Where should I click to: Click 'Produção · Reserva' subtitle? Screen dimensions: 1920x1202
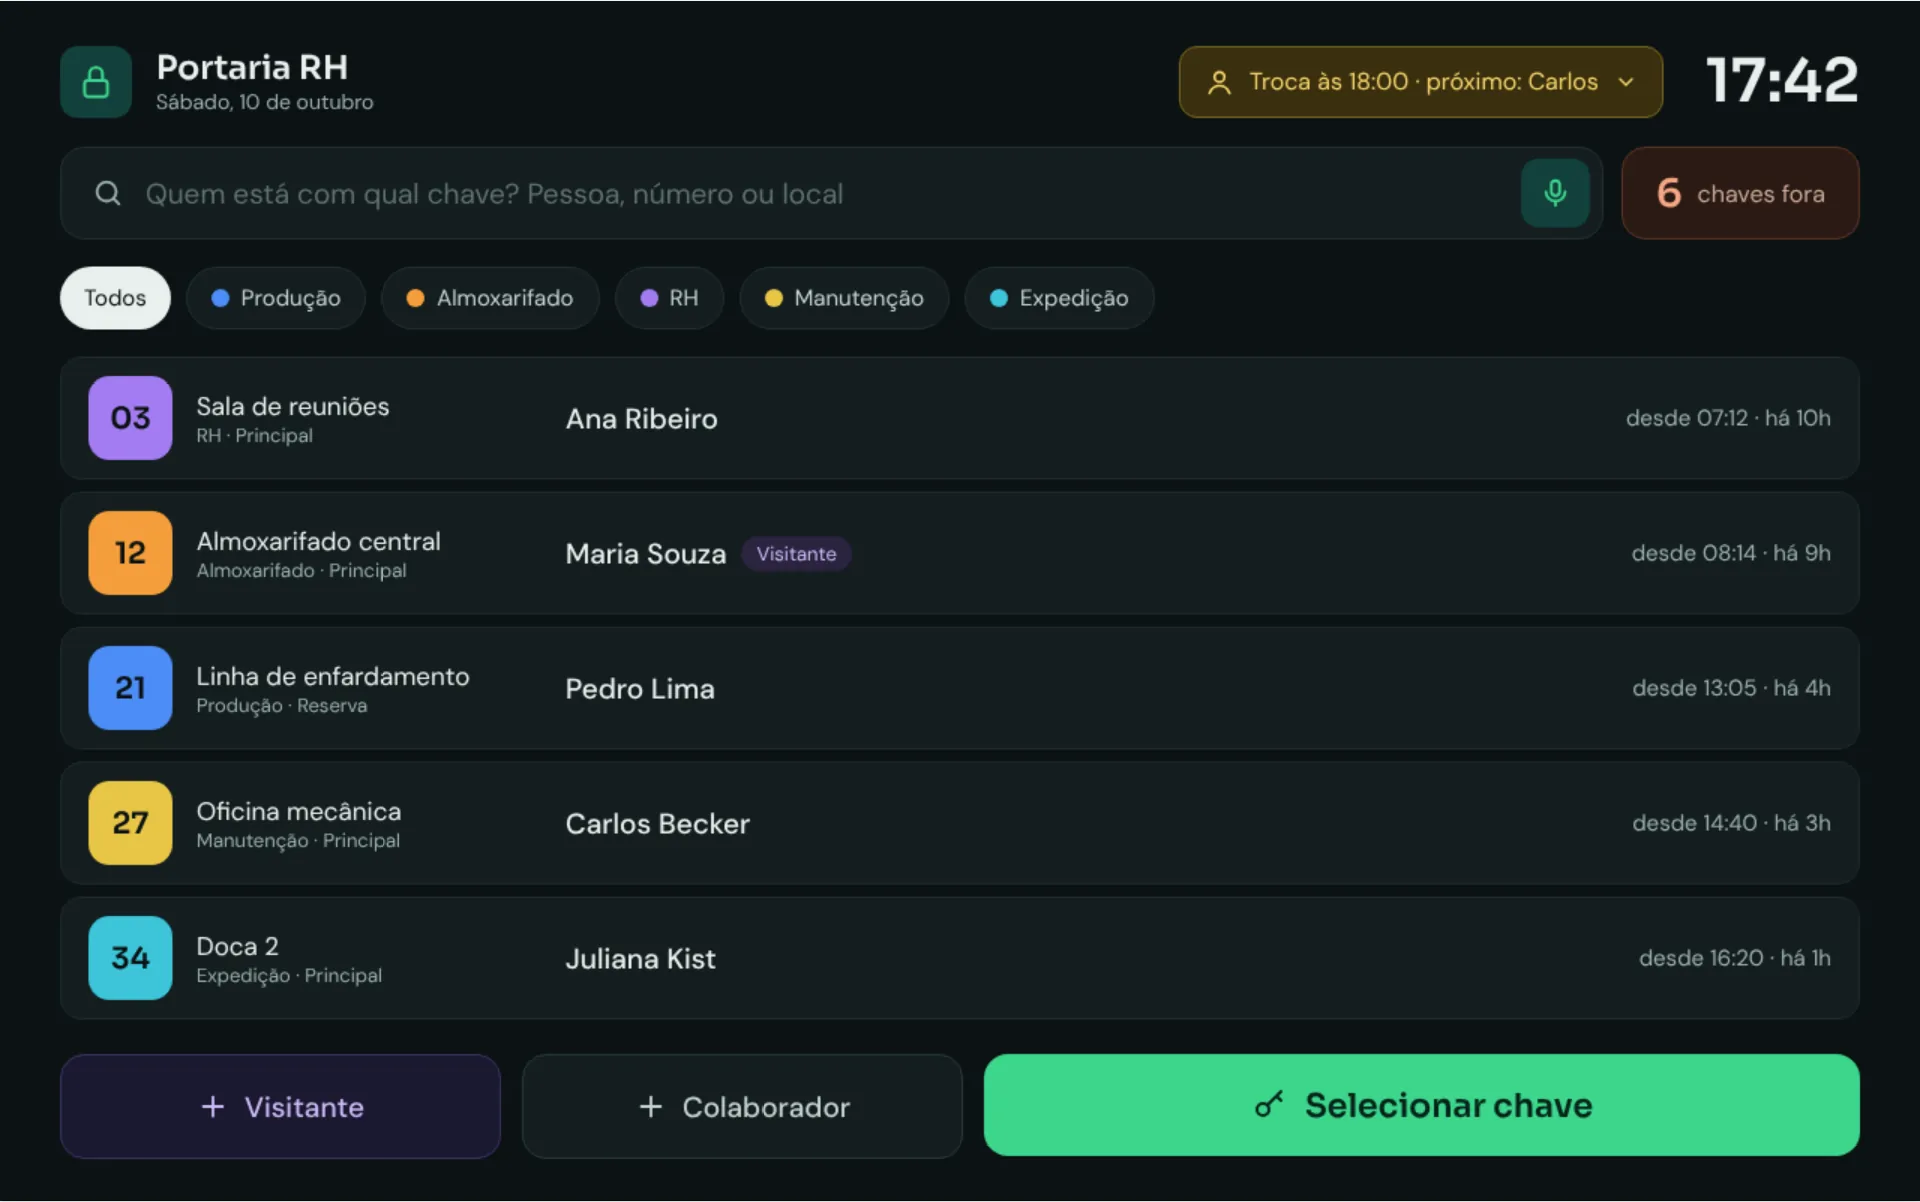tap(281, 706)
